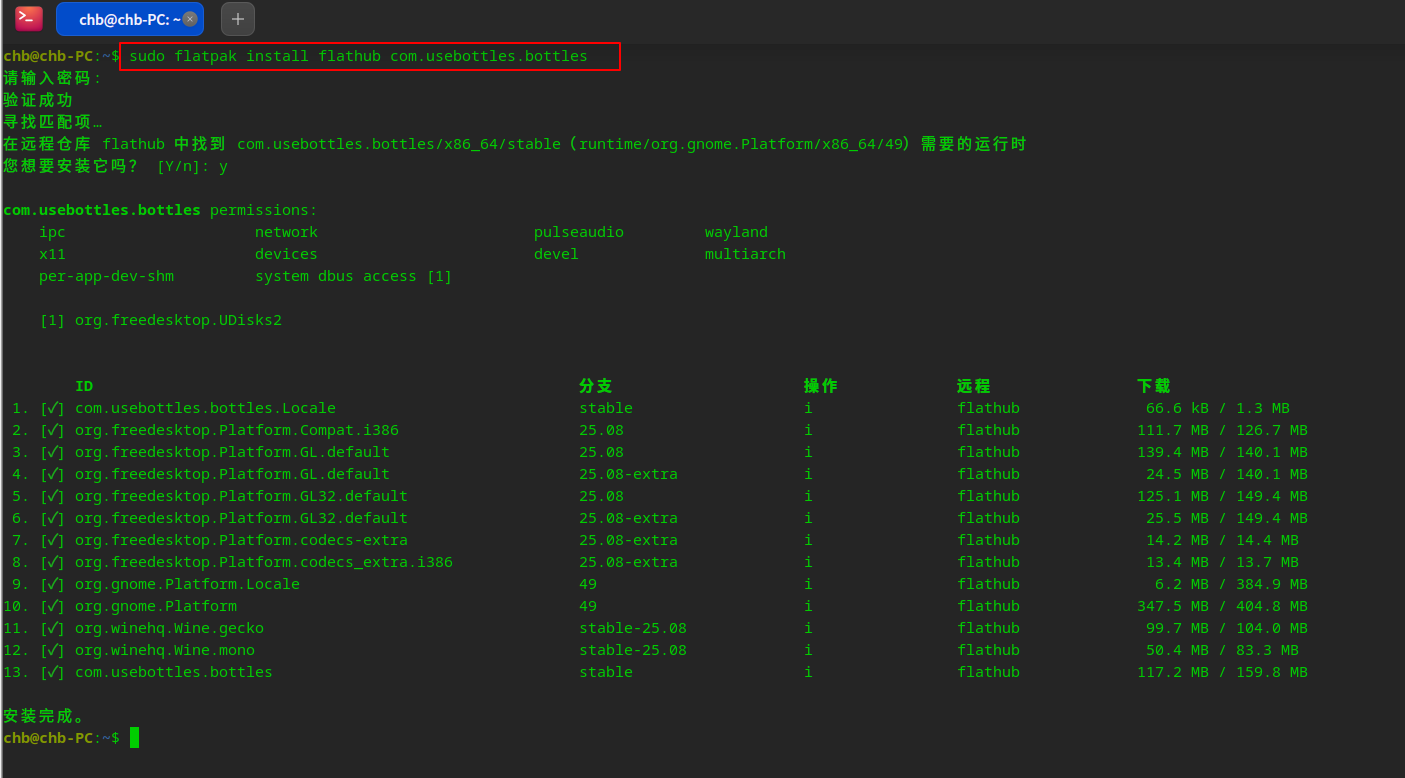This screenshot has width=1405, height=778.
Task: Click the per-app-dev-shm permission entry
Action: point(106,276)
